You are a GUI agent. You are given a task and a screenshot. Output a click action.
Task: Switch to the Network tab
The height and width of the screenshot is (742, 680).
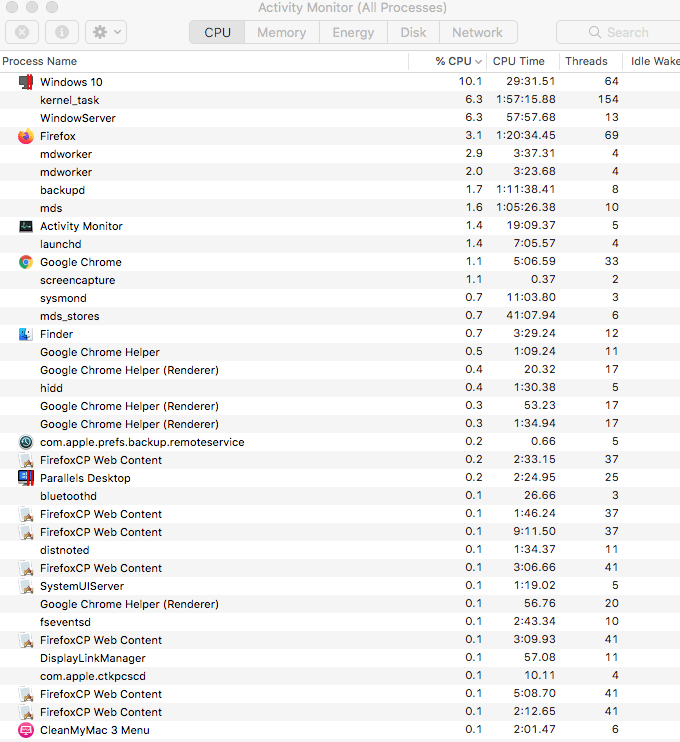pos(477,32)
